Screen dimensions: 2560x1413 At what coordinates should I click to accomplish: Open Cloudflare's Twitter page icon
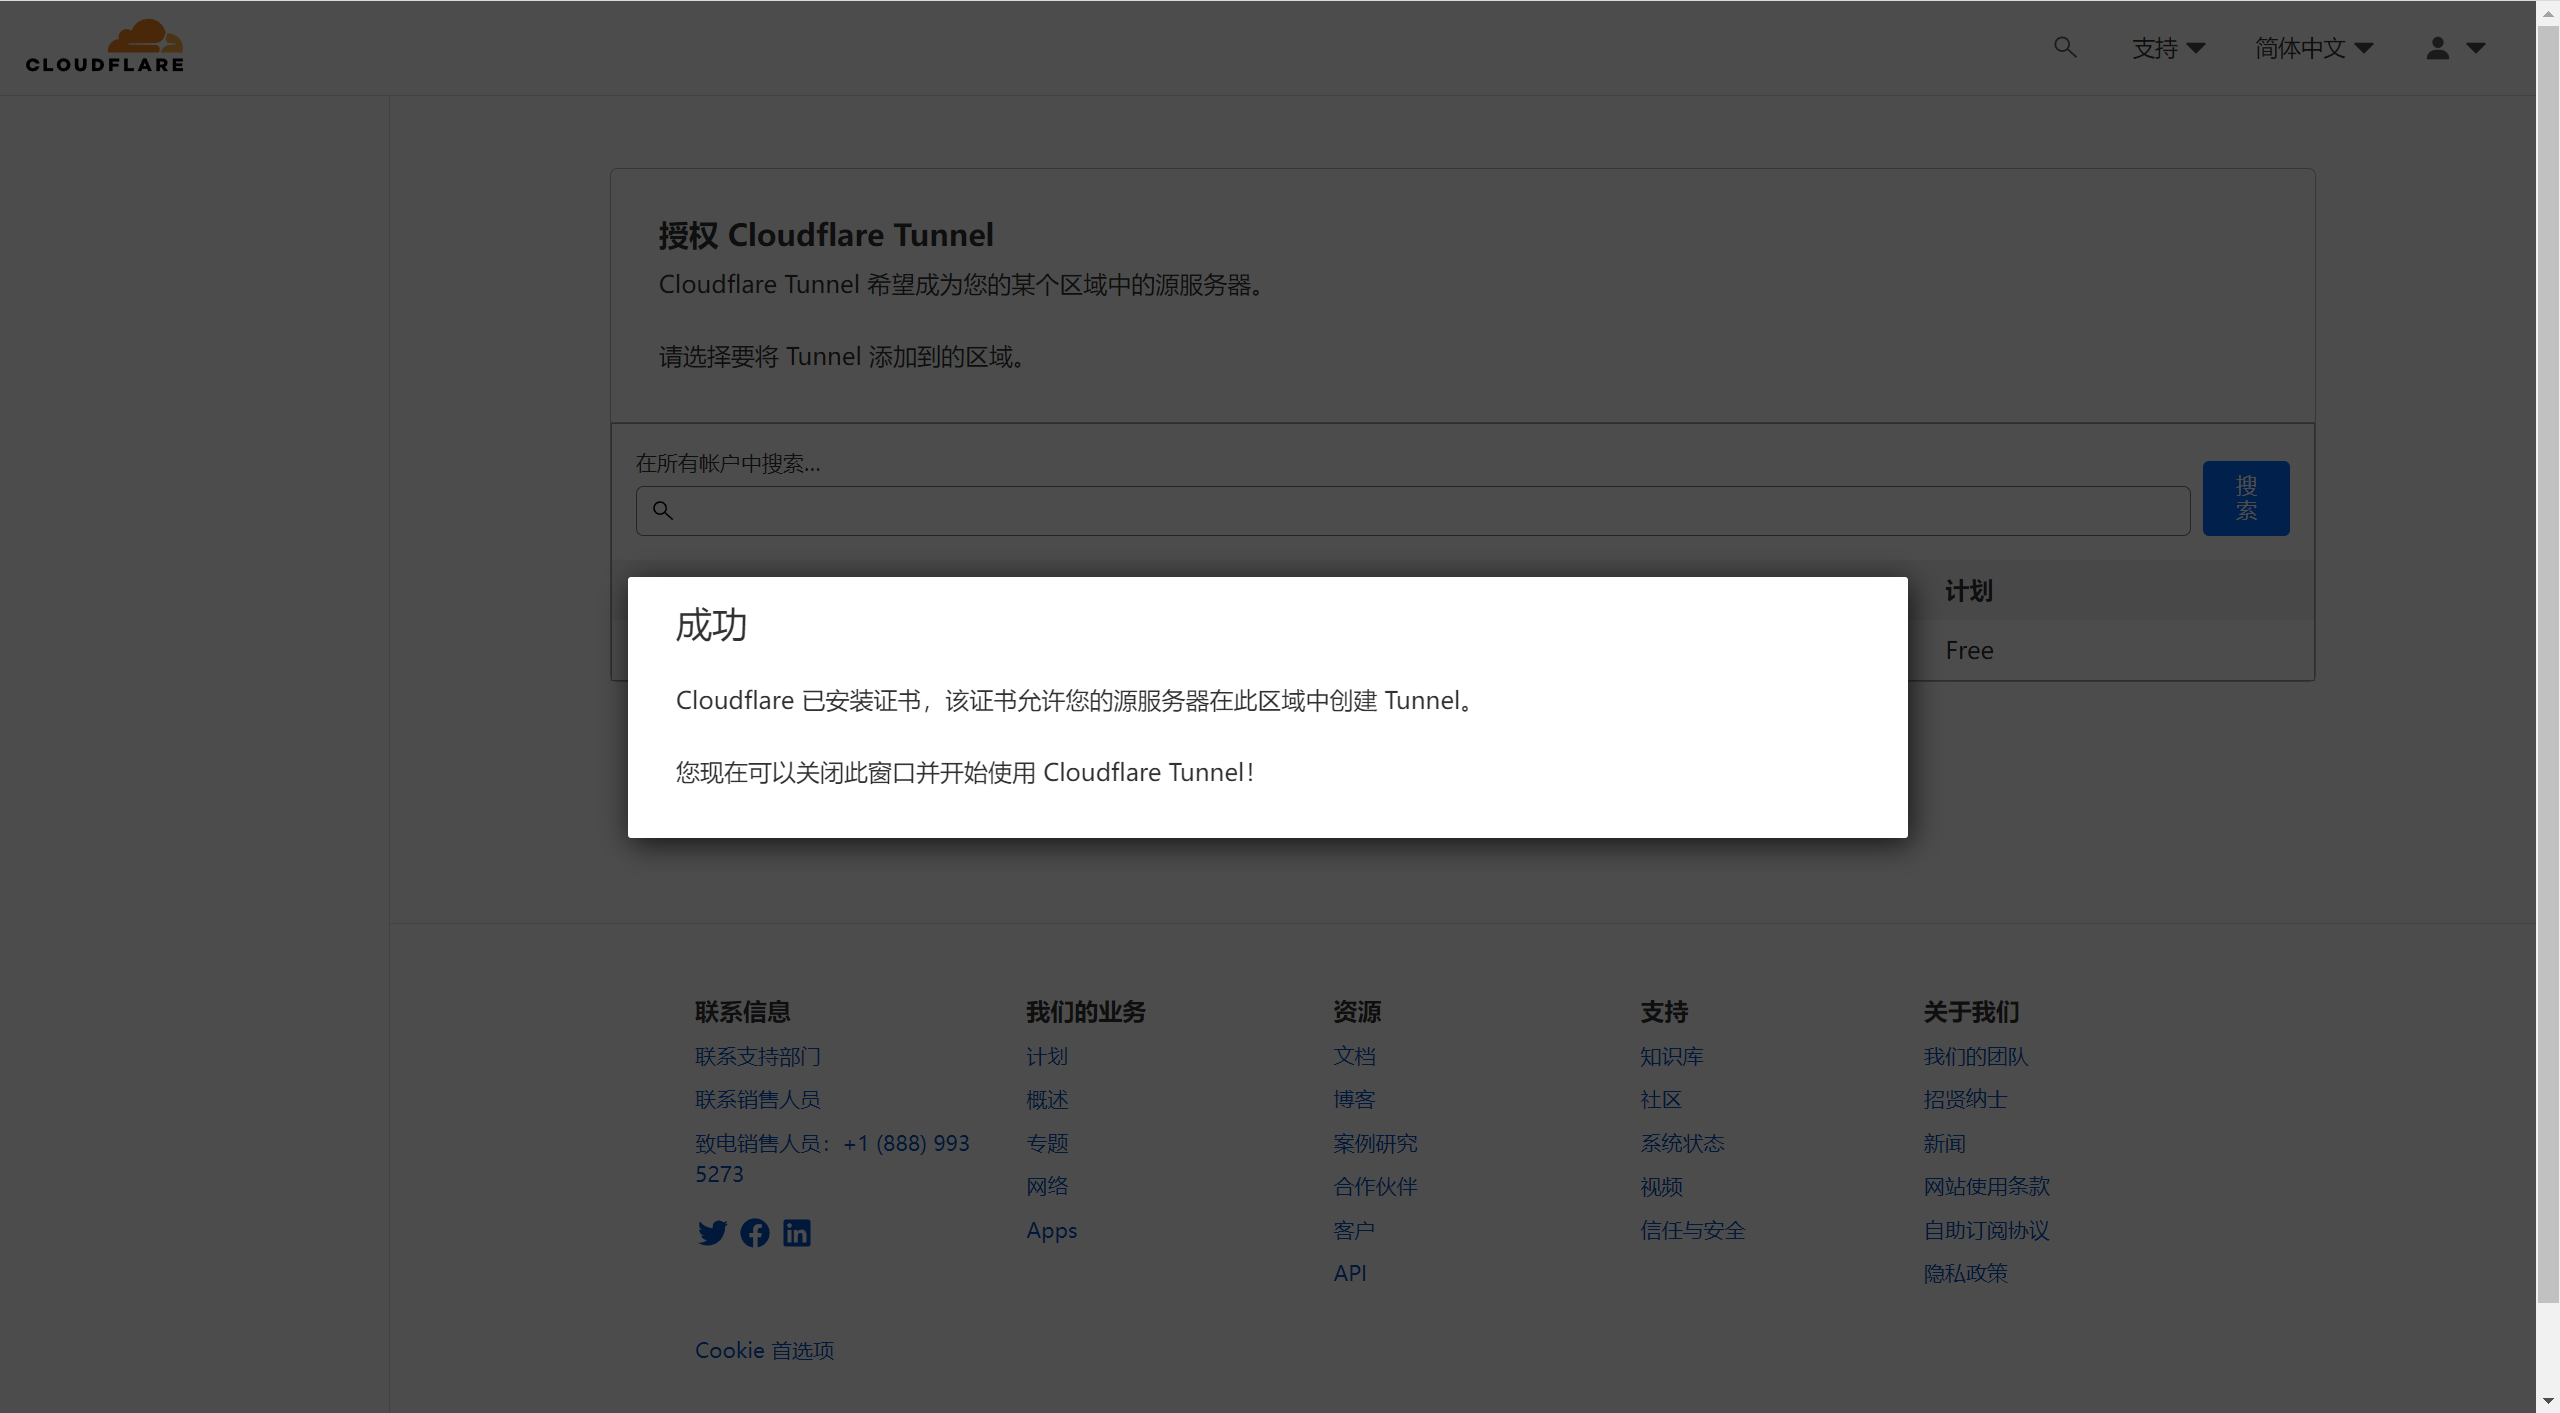712,1233
